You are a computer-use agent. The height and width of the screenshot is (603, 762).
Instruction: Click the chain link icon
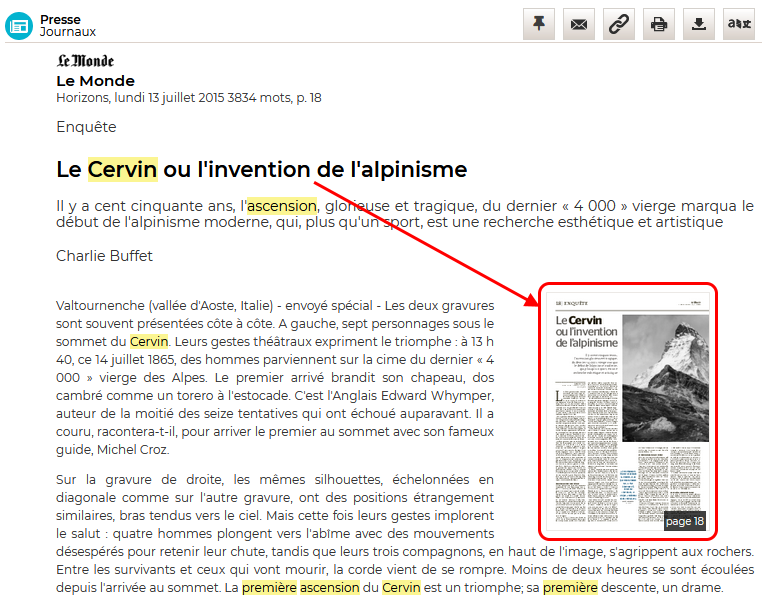click(x=619, y=25)
